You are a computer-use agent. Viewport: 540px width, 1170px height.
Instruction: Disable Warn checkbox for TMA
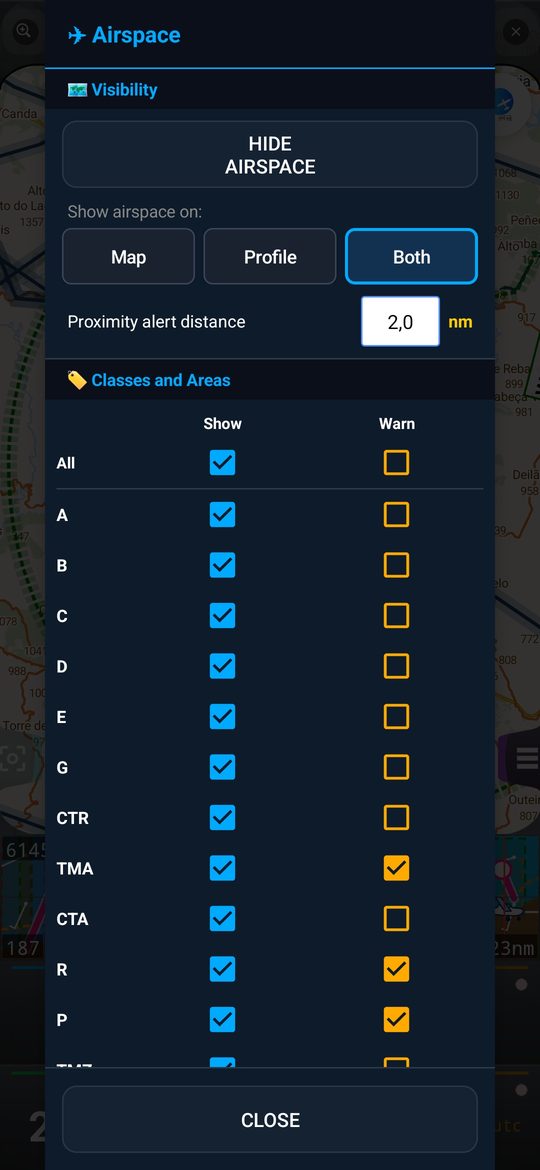pos(396,868)
